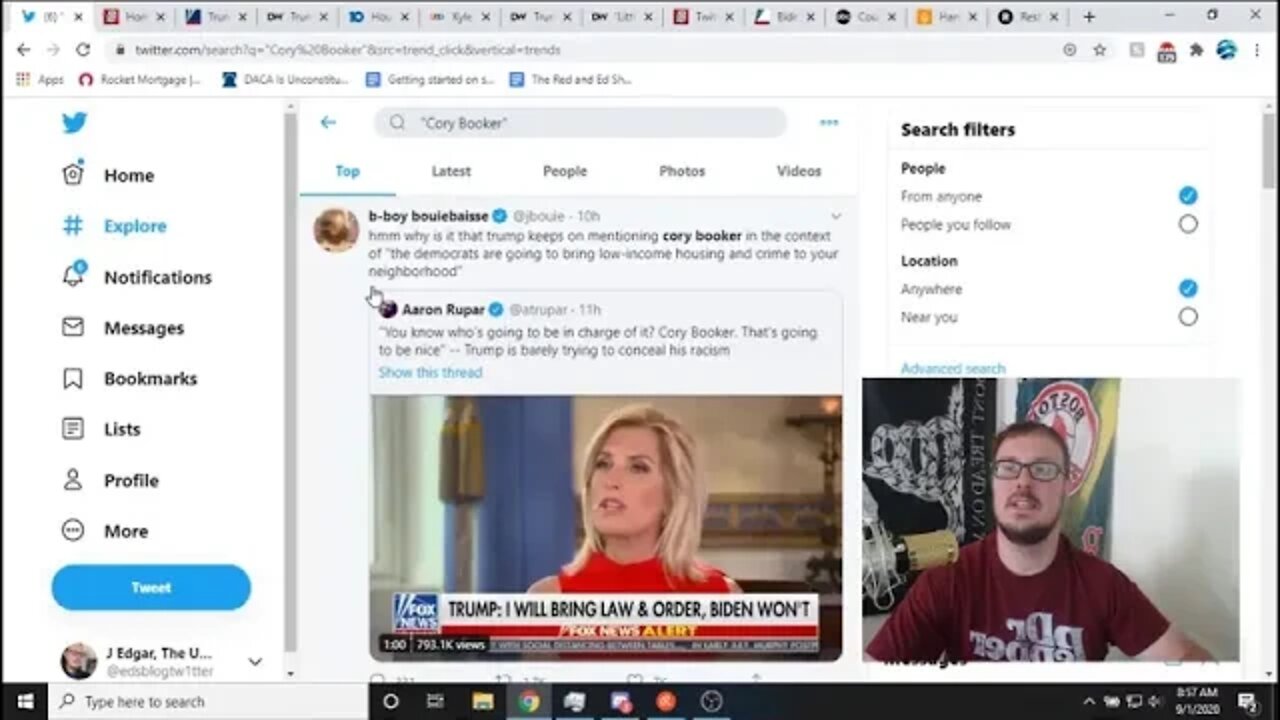
Task: Reload the page with refresh icon
Action: 82,50
